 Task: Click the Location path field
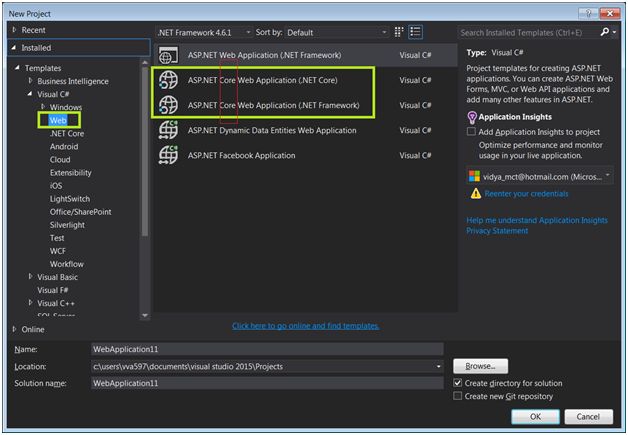pyautogui.click(x=262, y=367)
